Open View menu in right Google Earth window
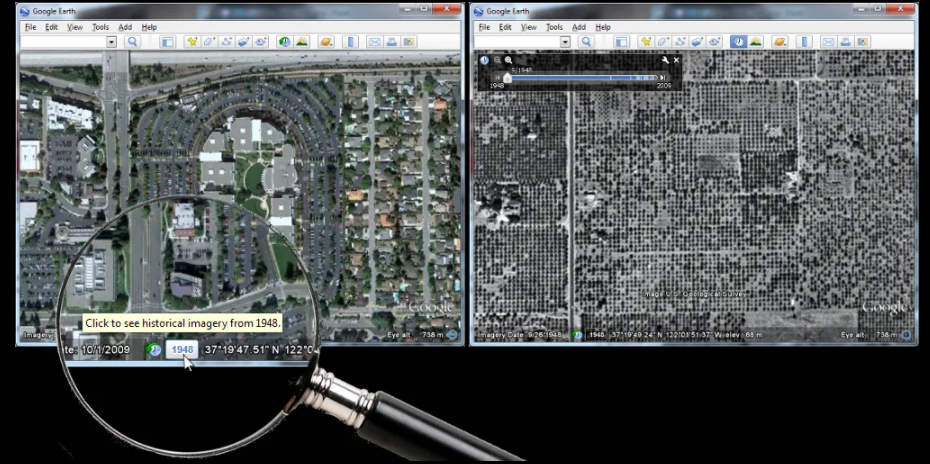This screenshot has width=930, height=464. point(528,27)
